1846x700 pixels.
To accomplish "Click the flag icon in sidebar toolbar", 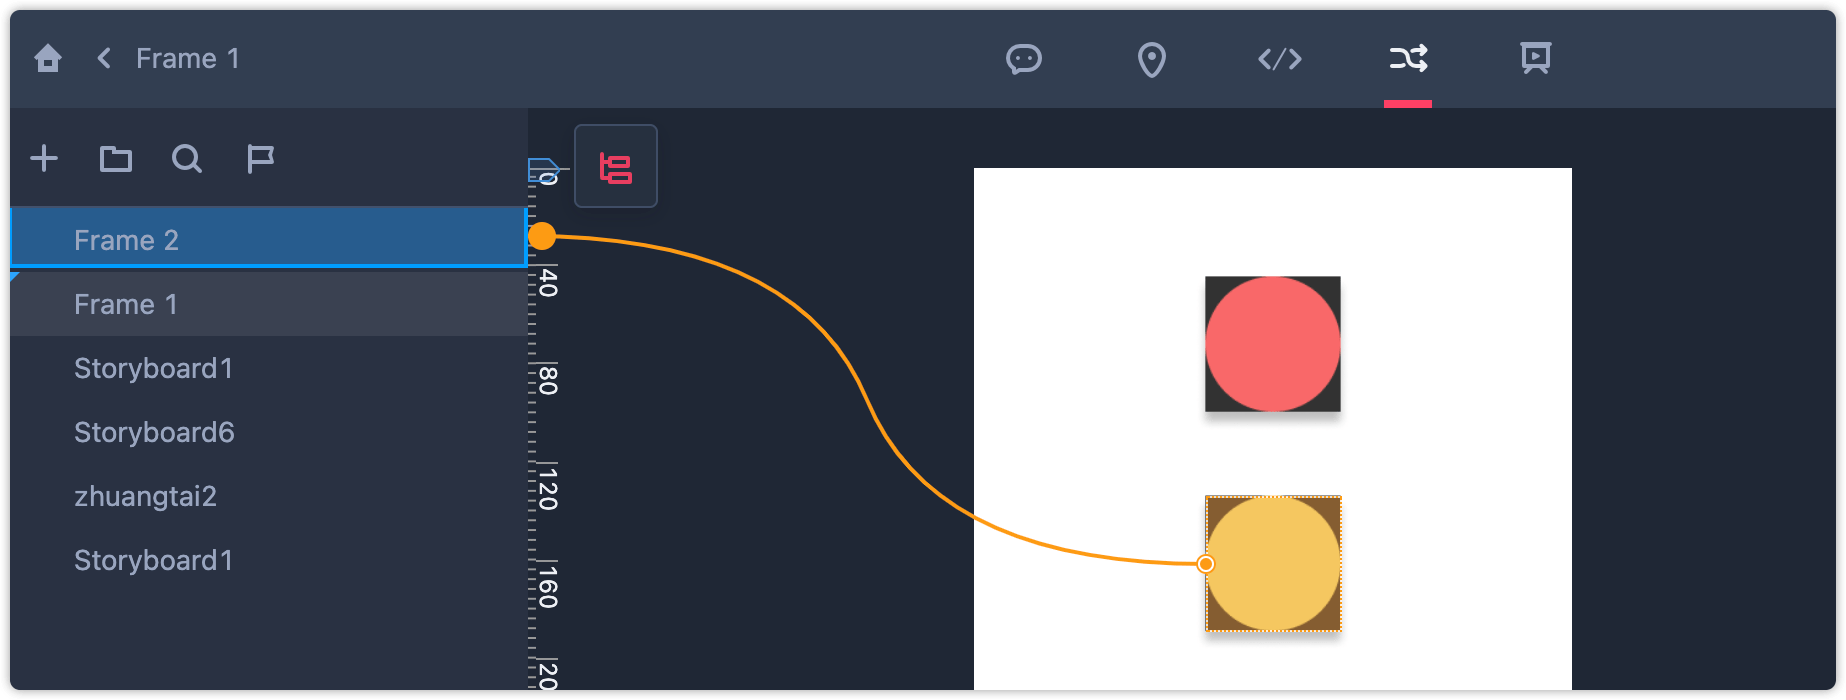I will tap(260, 159).
